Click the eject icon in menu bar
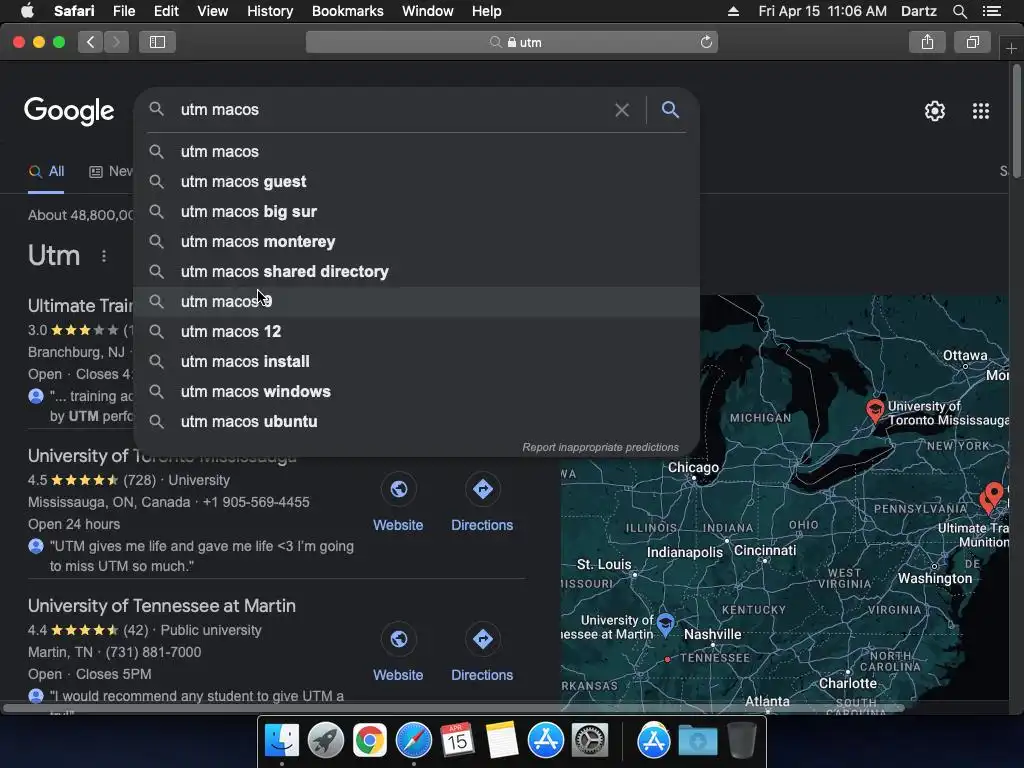Image resolution: width=1024 pixels, height=768 pixels. [x=733, y=11]
